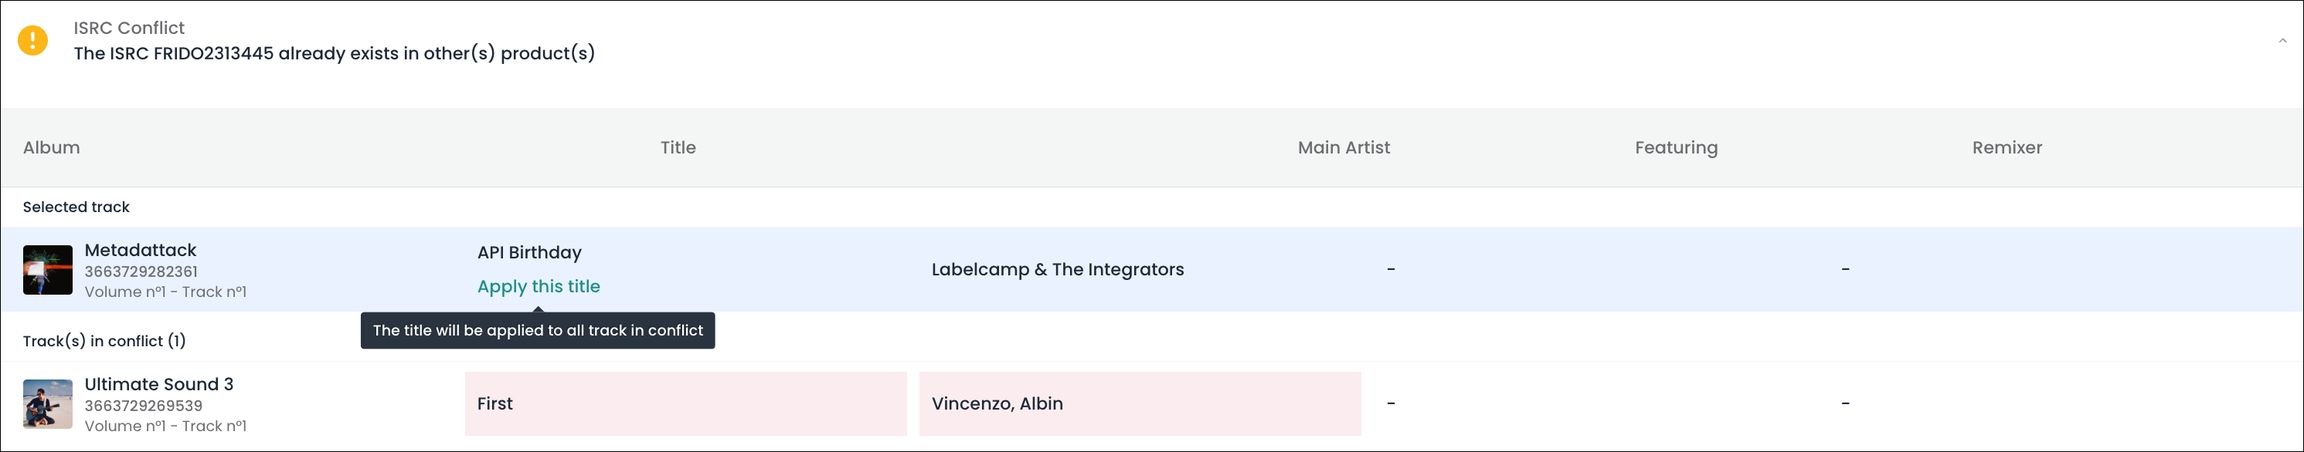Click the ISRC FRIDO2313445 conflict message
The image size is (2304, 452).
[334, 54]
